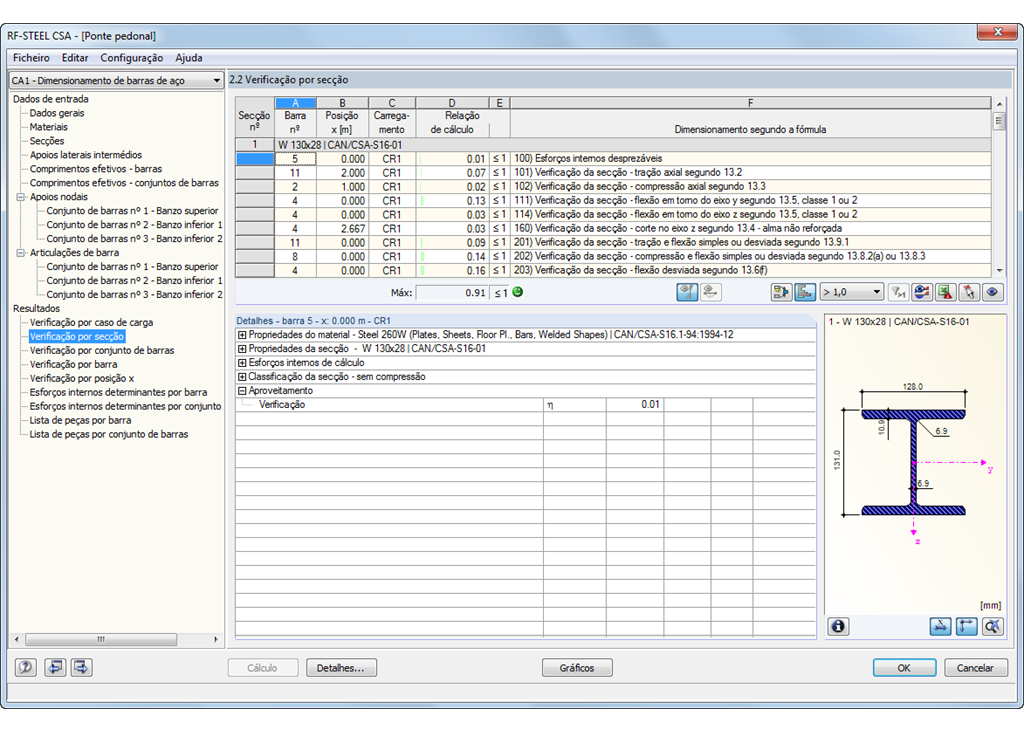Select the row for formula 111 flexão eixo y
Screen dimensions: 1024x733
(613, 201)
